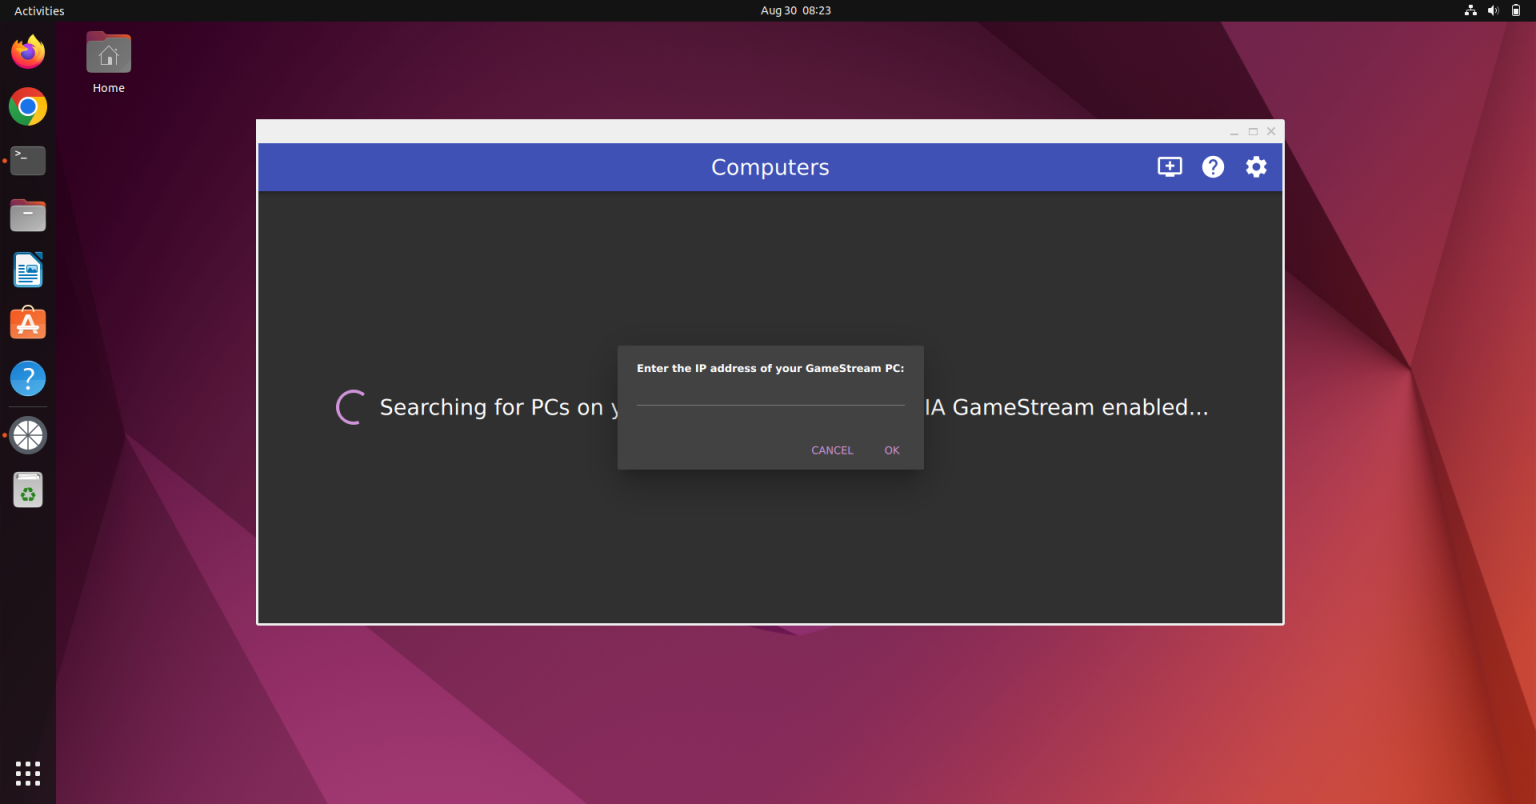Open the document editor from the dock
1536x804 pixels.
[x=27, y=269]
